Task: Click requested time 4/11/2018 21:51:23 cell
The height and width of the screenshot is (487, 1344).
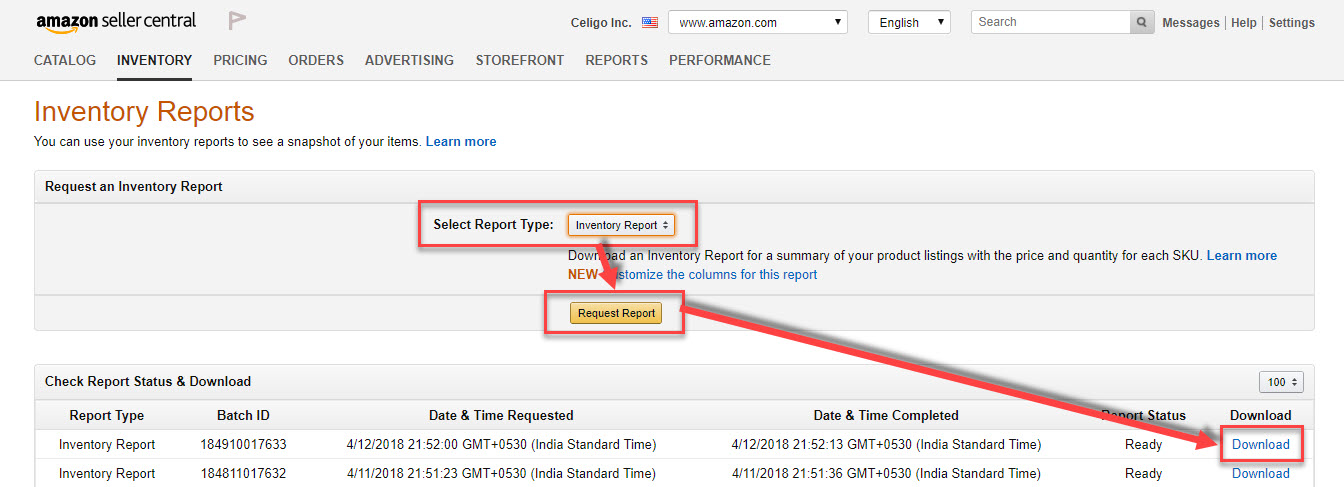Action: (x=501, y=473)
